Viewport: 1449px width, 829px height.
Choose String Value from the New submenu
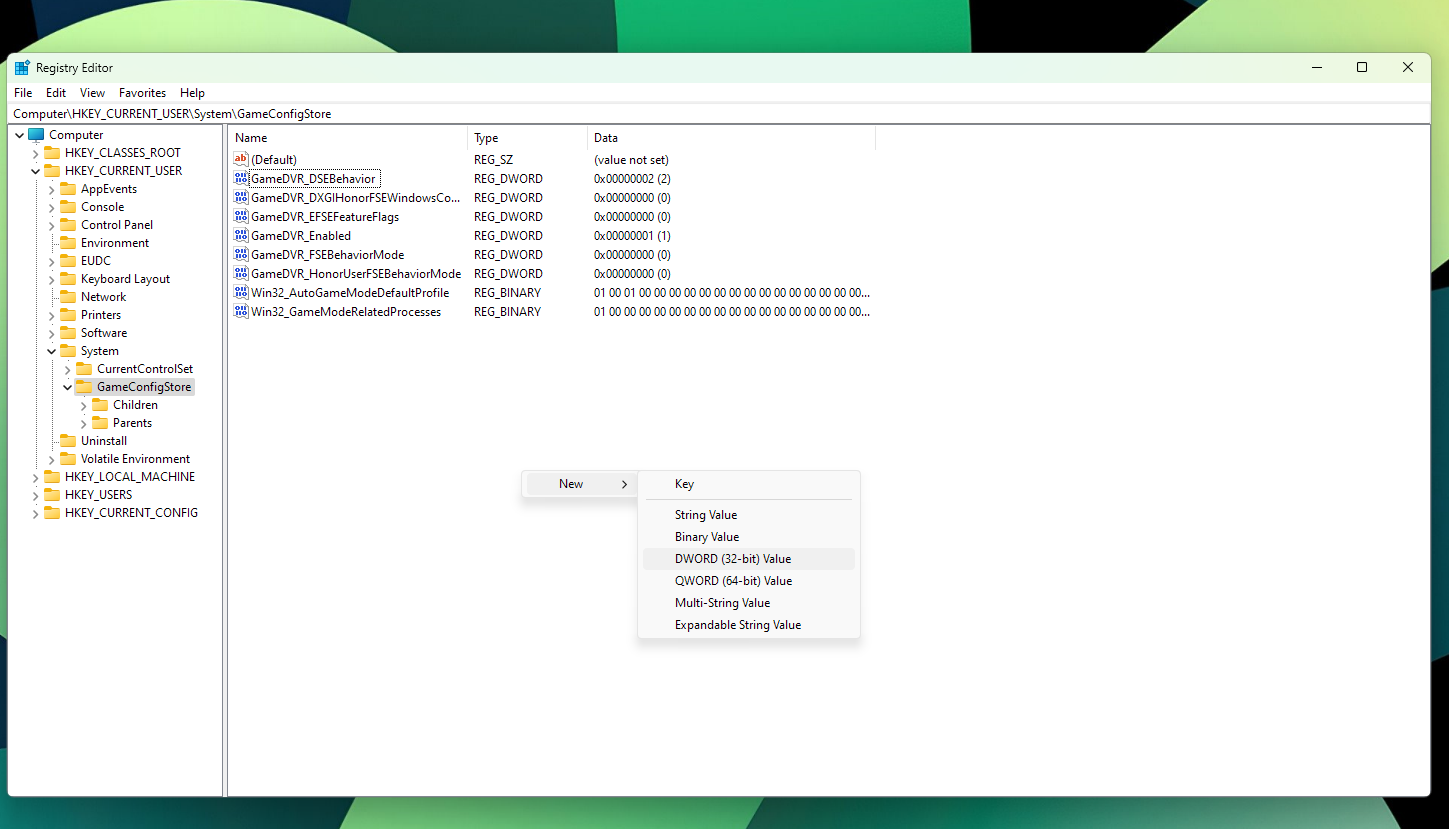coord(749,515)
